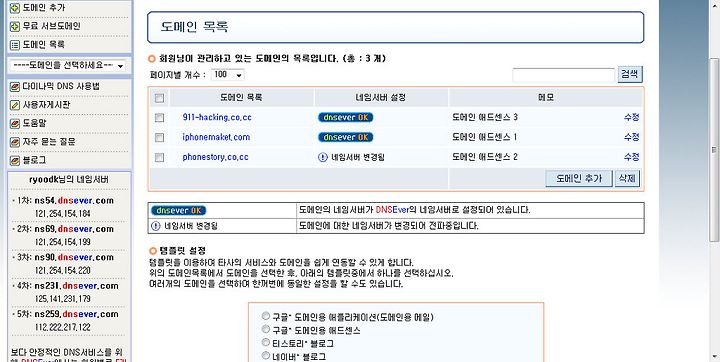The width and height of the screenshot is (720, 362).
Task: Select 구글 도메인용 애플리케이션 radio option
Action: coord(266,316)
